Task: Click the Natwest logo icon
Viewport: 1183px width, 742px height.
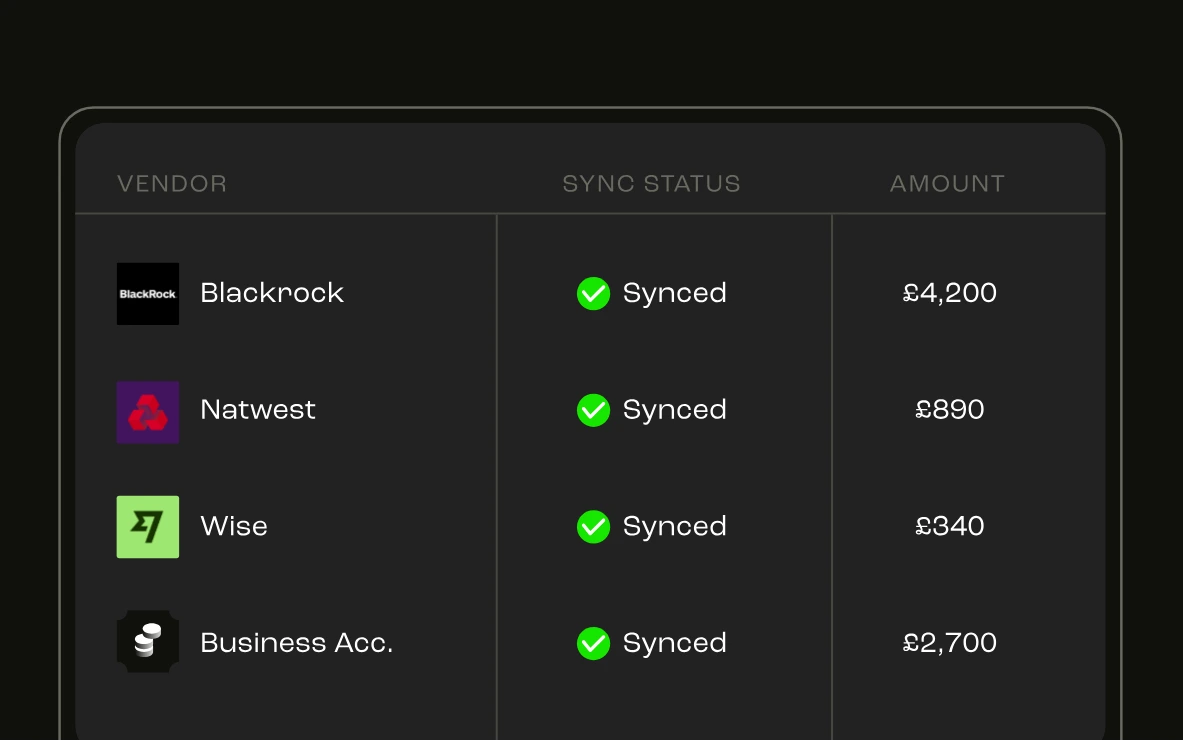Action: (x=148, y=412)
